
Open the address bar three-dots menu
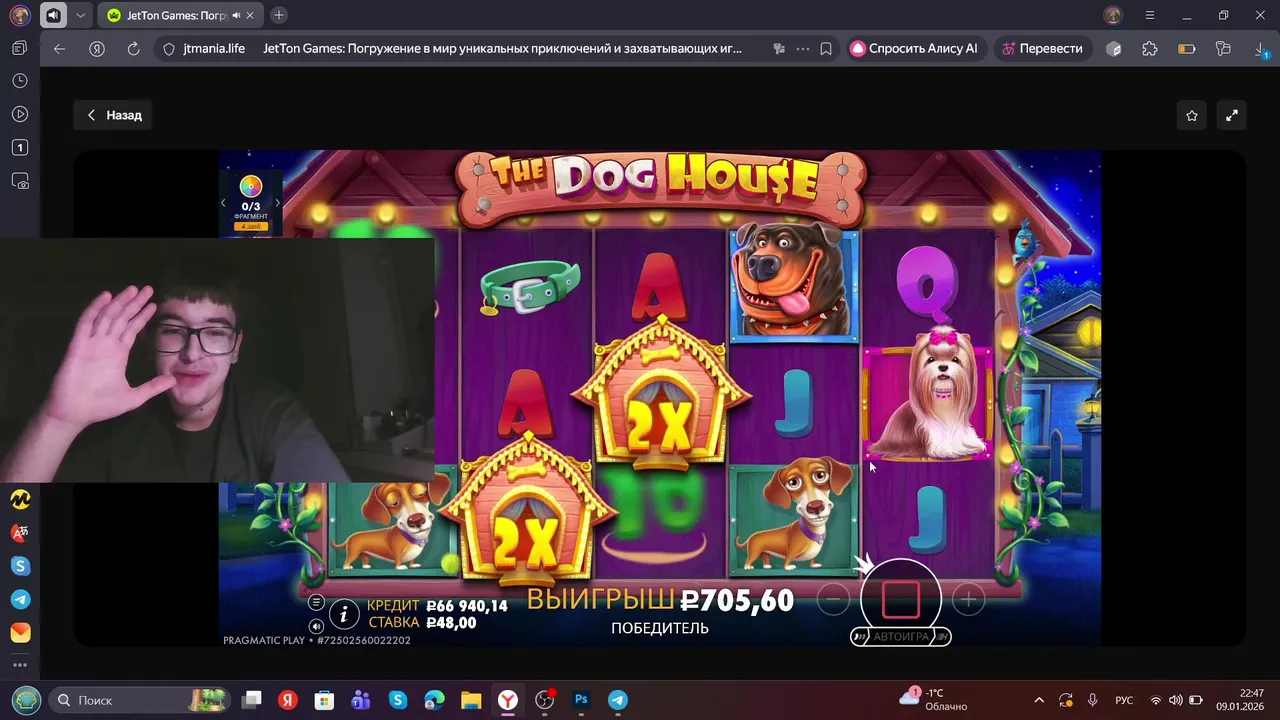[803, 48]
